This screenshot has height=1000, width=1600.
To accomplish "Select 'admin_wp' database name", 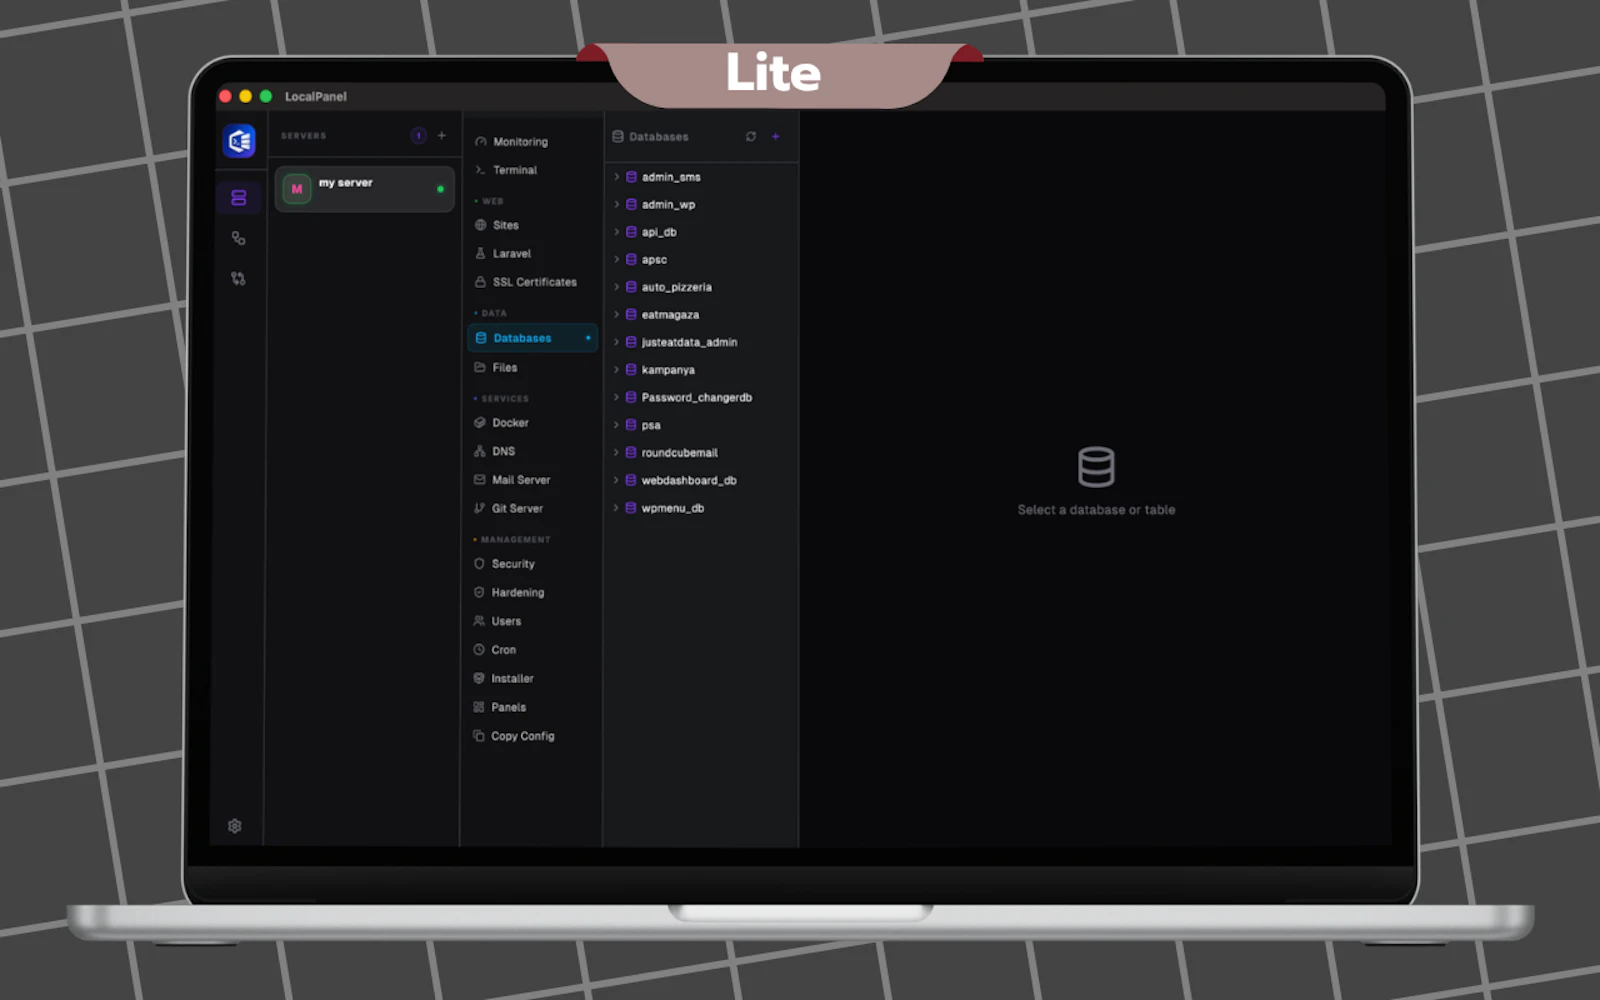I will pyautogui.click(x=668, y=204).
